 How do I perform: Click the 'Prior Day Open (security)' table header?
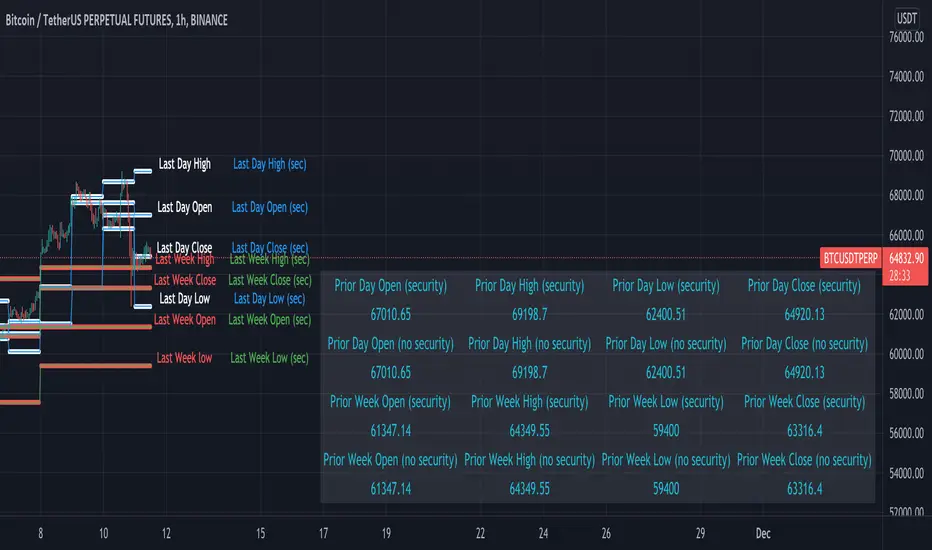pos(391,286)
